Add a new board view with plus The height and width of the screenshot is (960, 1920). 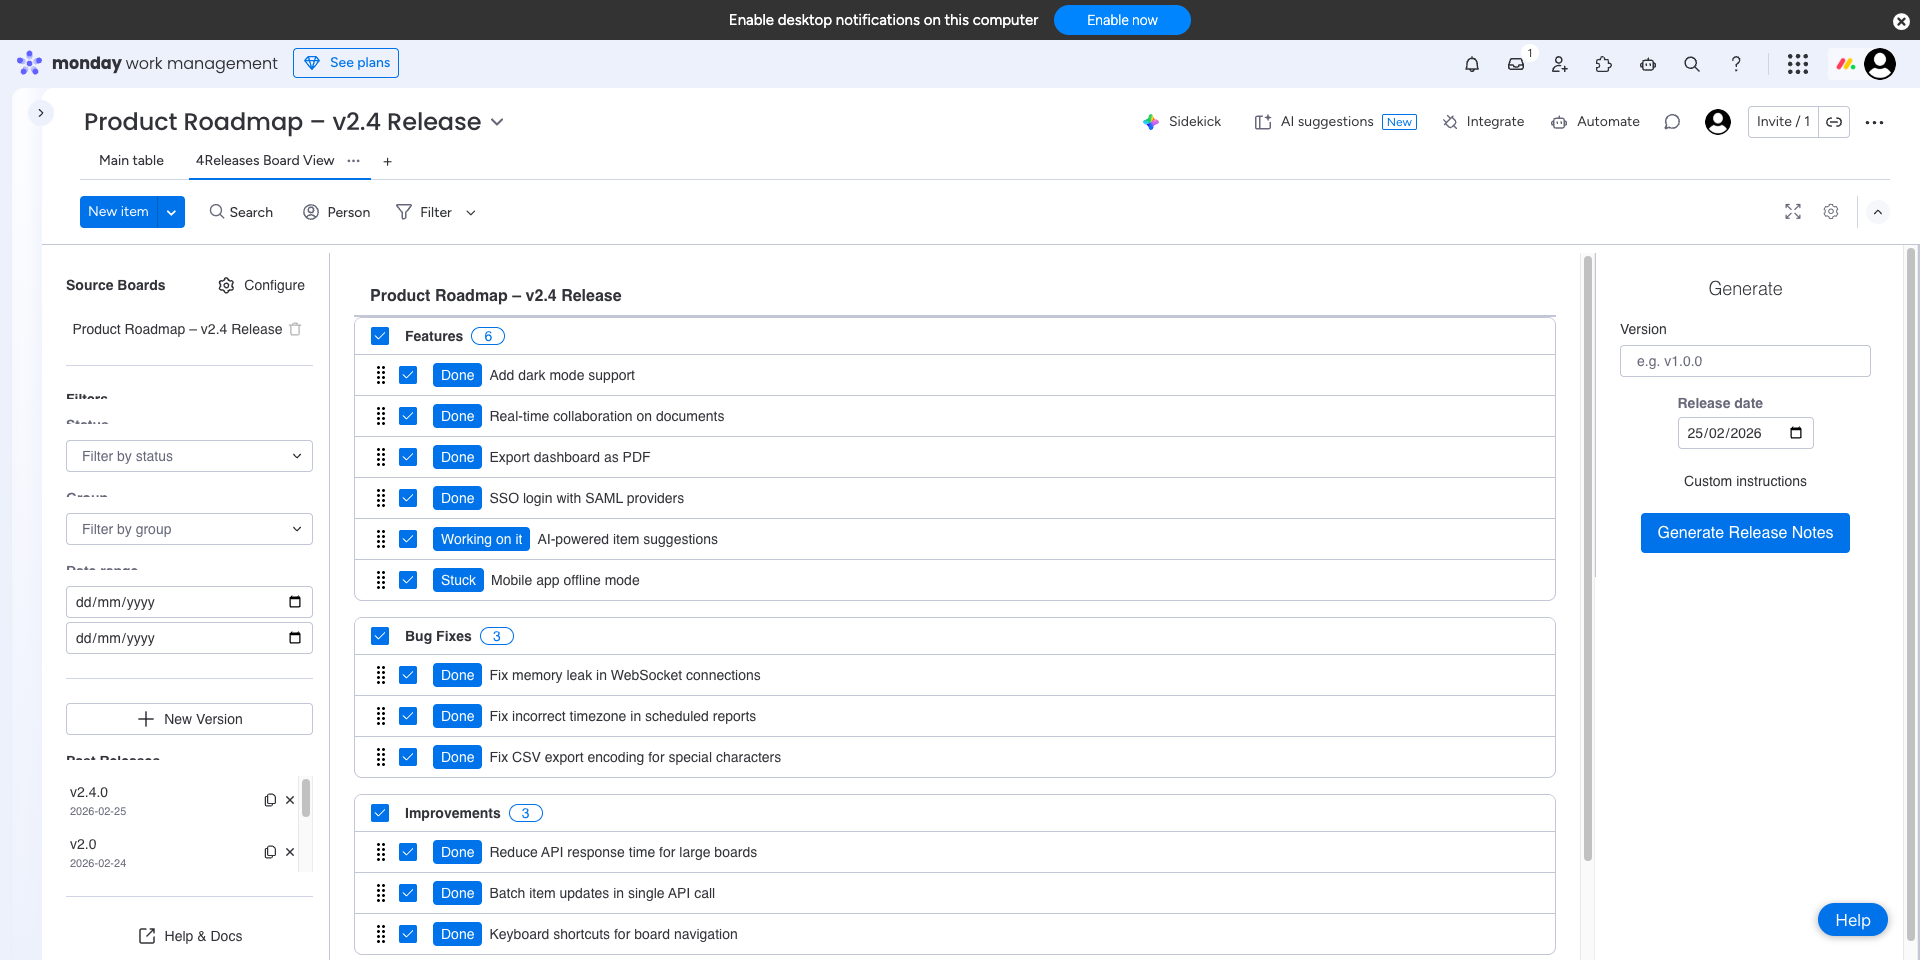387,161
